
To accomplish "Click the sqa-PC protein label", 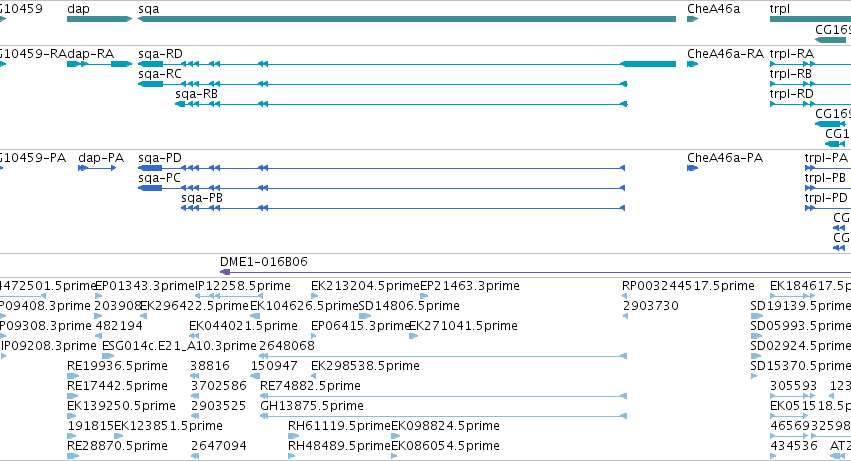I will tap(159, 178).
